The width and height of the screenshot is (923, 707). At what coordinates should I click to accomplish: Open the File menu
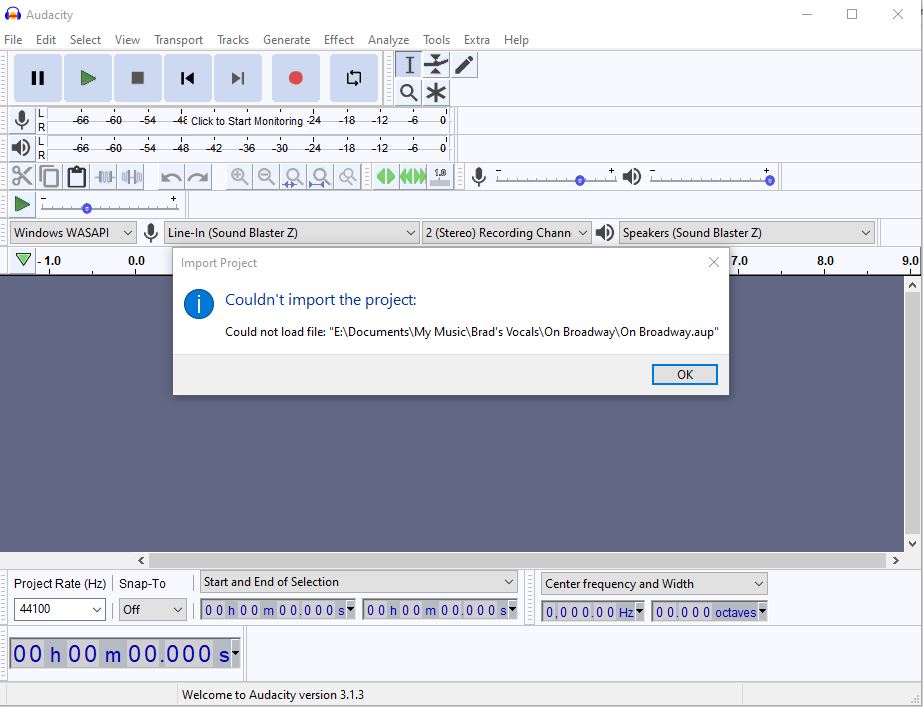pyautogui.click(x=13, y=39)
